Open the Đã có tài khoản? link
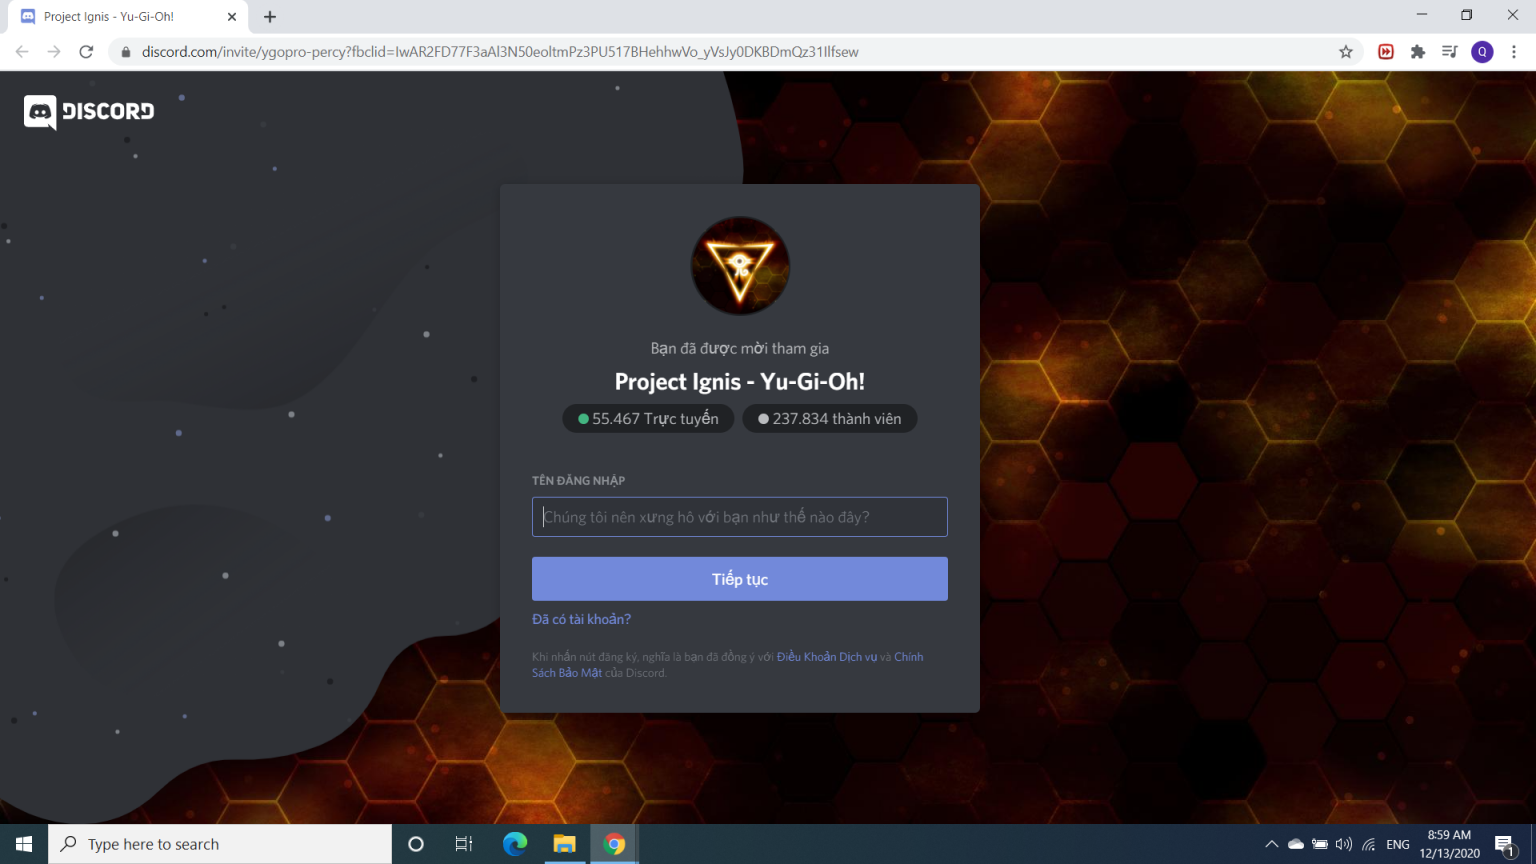 [581, 619]
